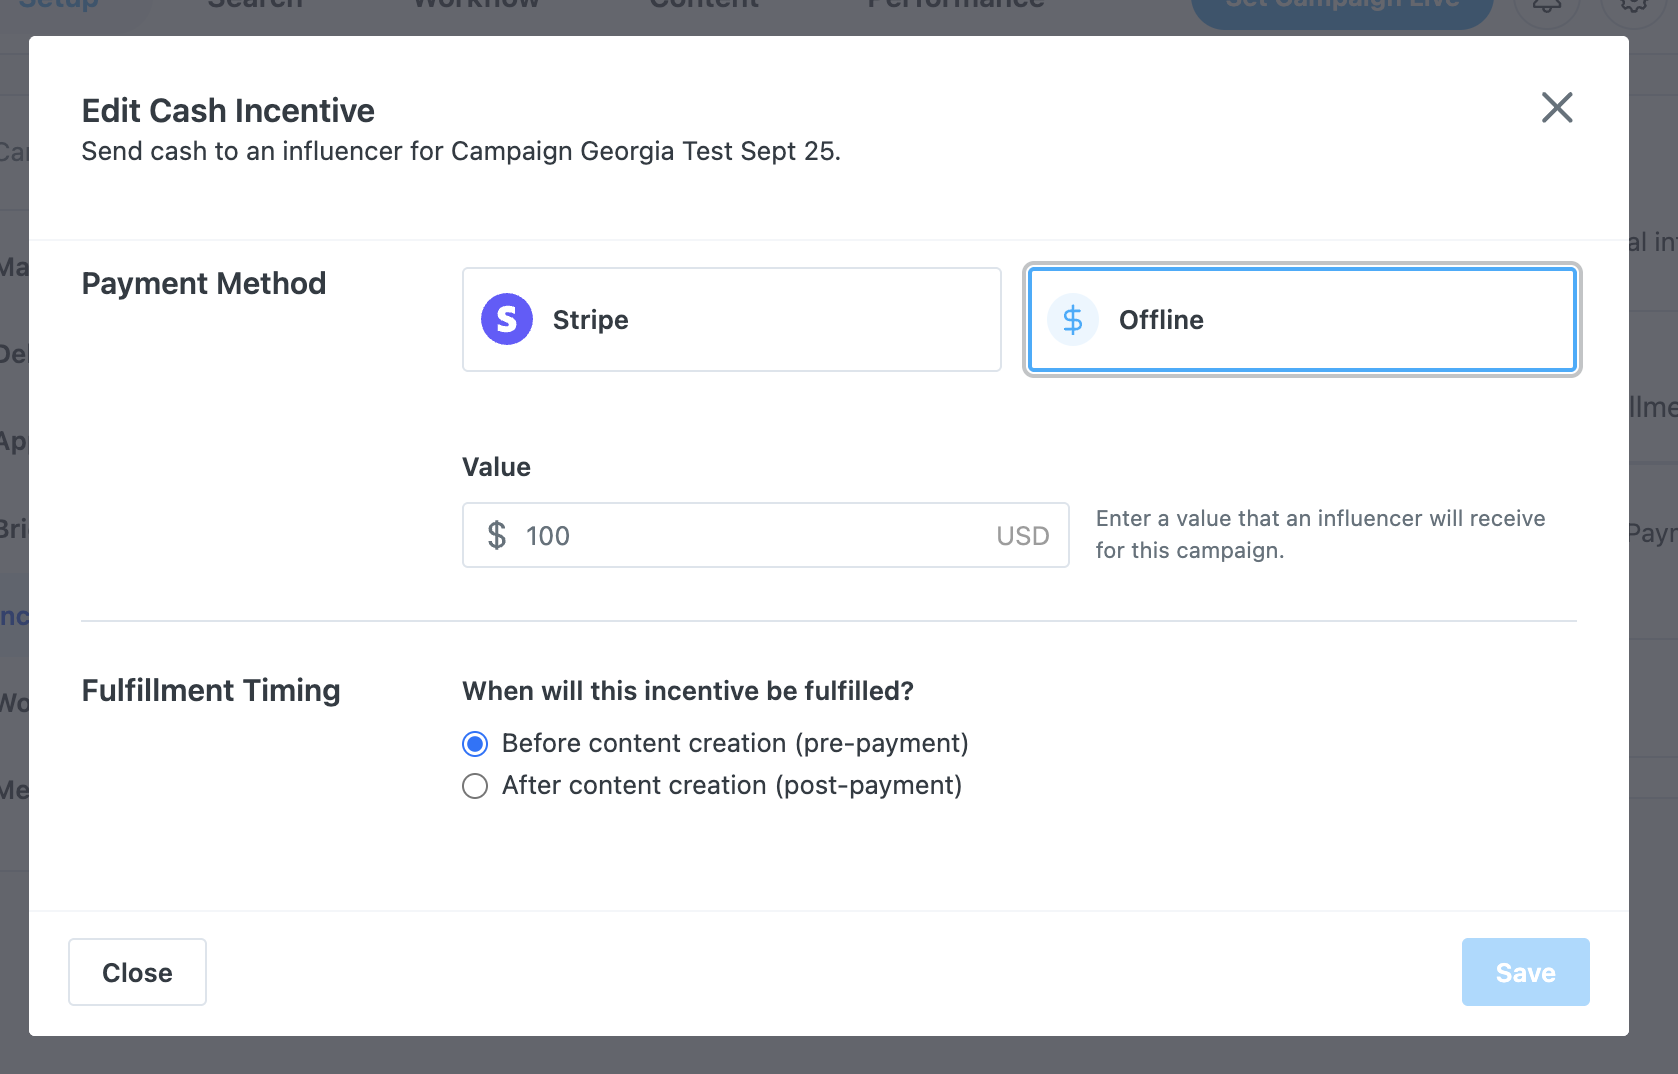Go to the Performance tab
Viewport: 1678px width, 1074px height.
[955, 6]
